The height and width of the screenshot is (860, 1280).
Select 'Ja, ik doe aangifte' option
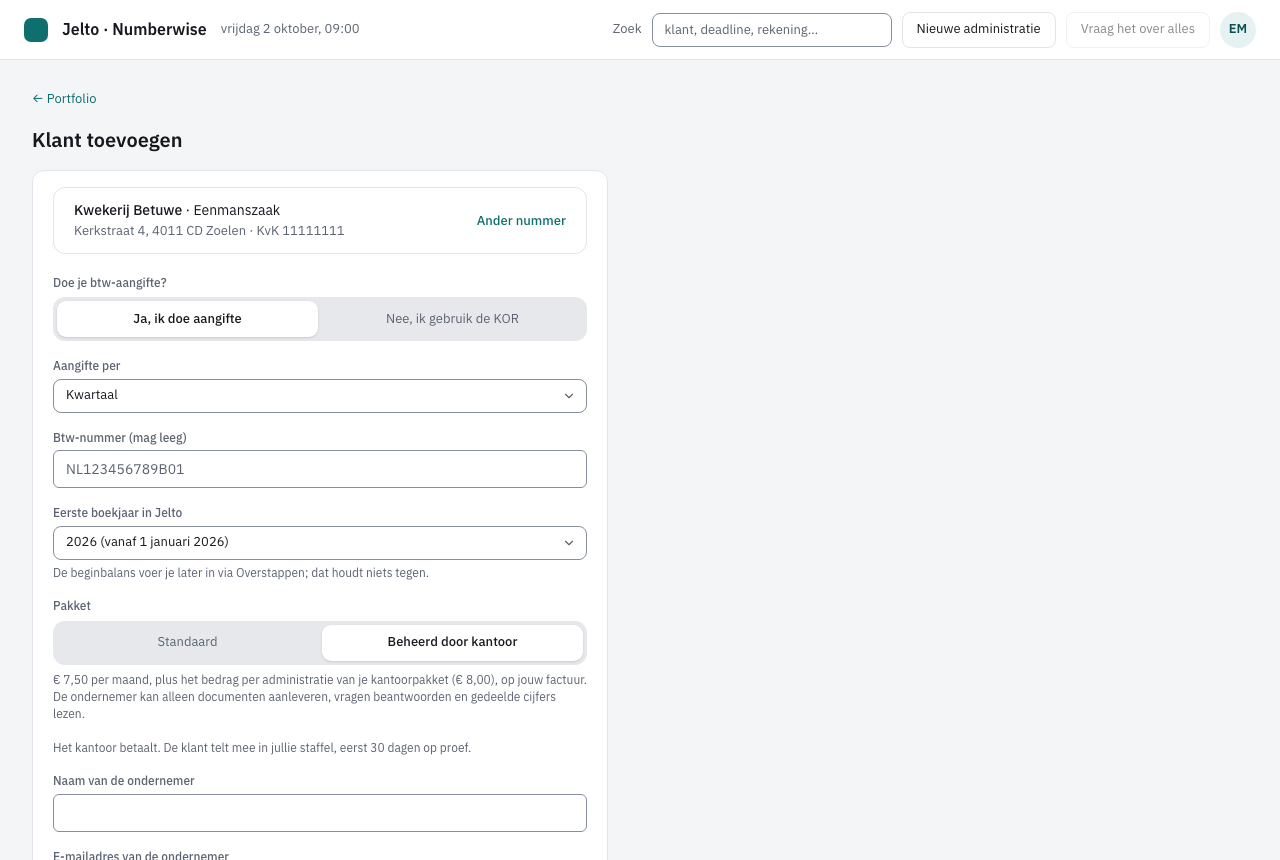click(x=187, y=319)
